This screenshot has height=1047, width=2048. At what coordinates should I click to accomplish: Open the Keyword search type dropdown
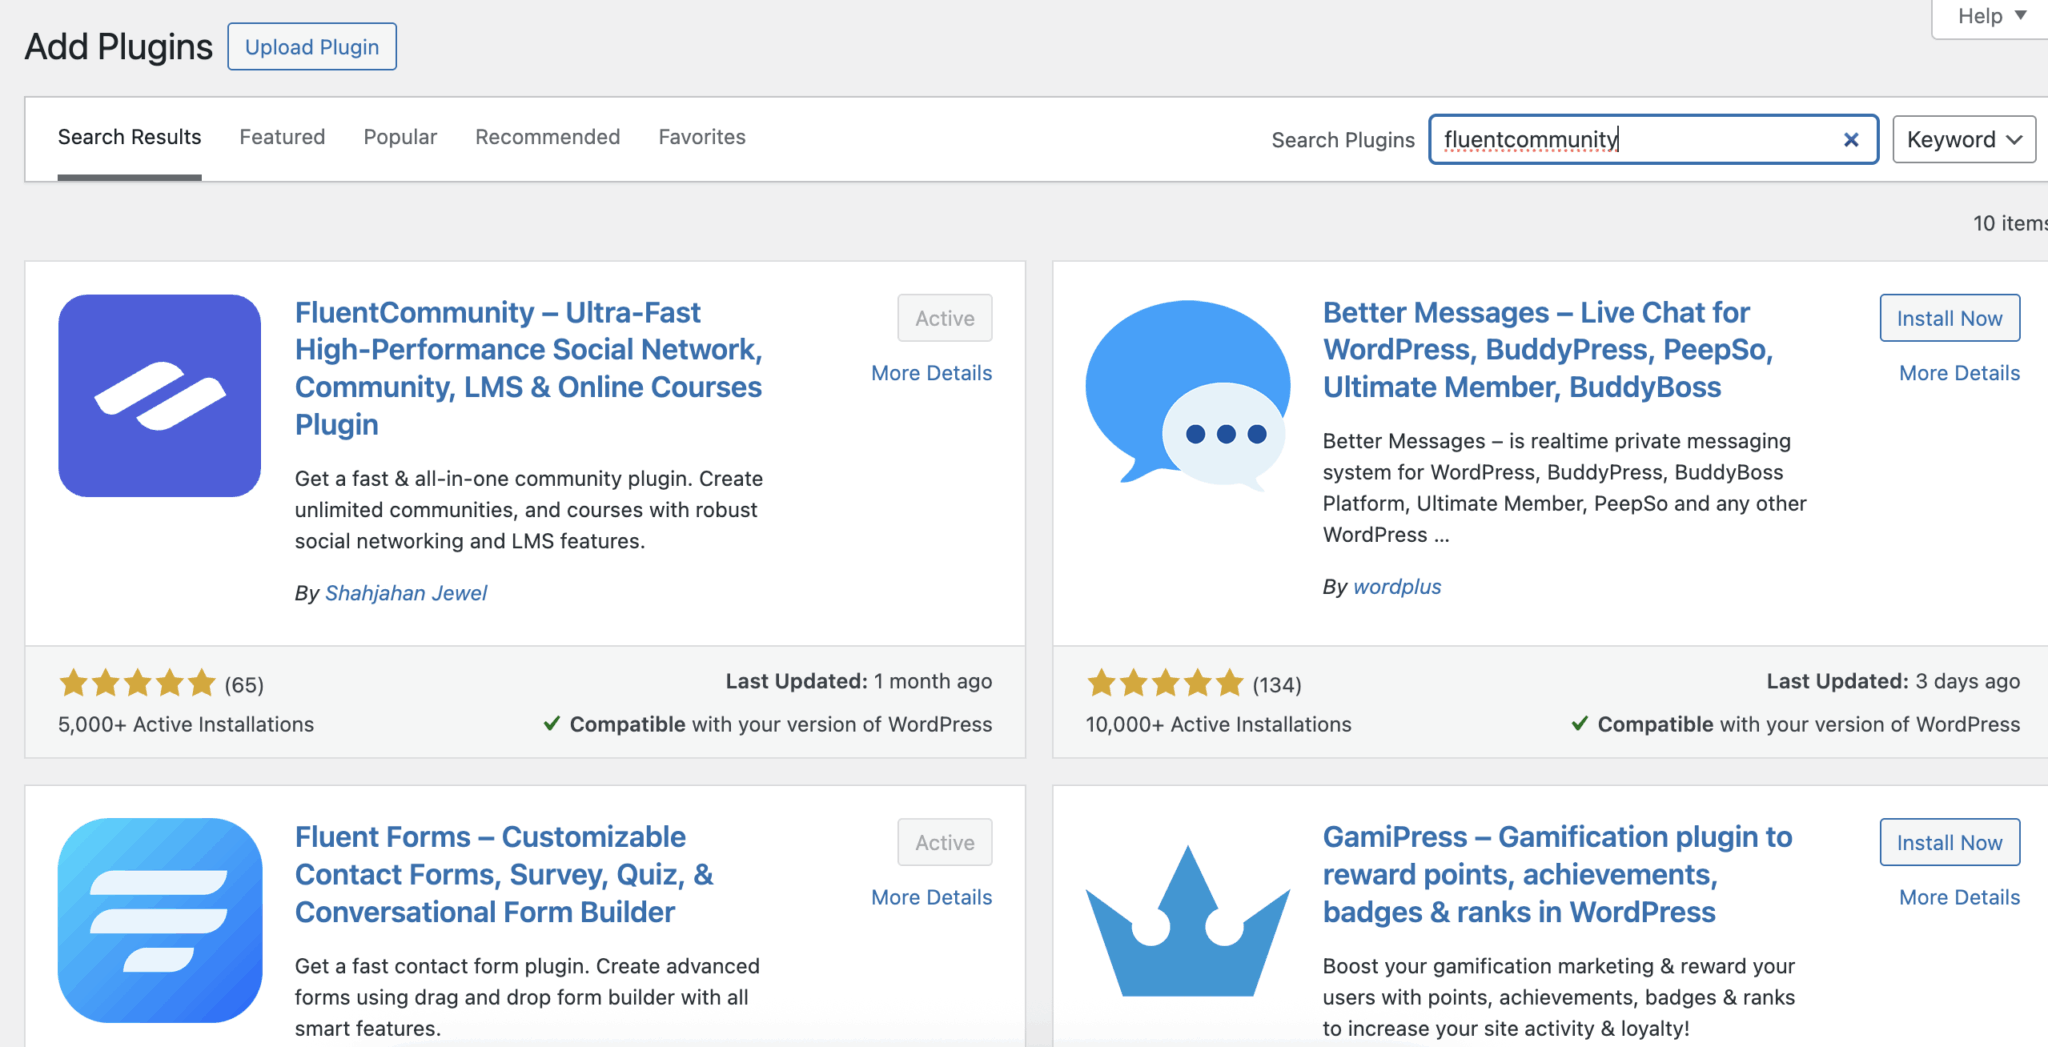pos(1962,139)
